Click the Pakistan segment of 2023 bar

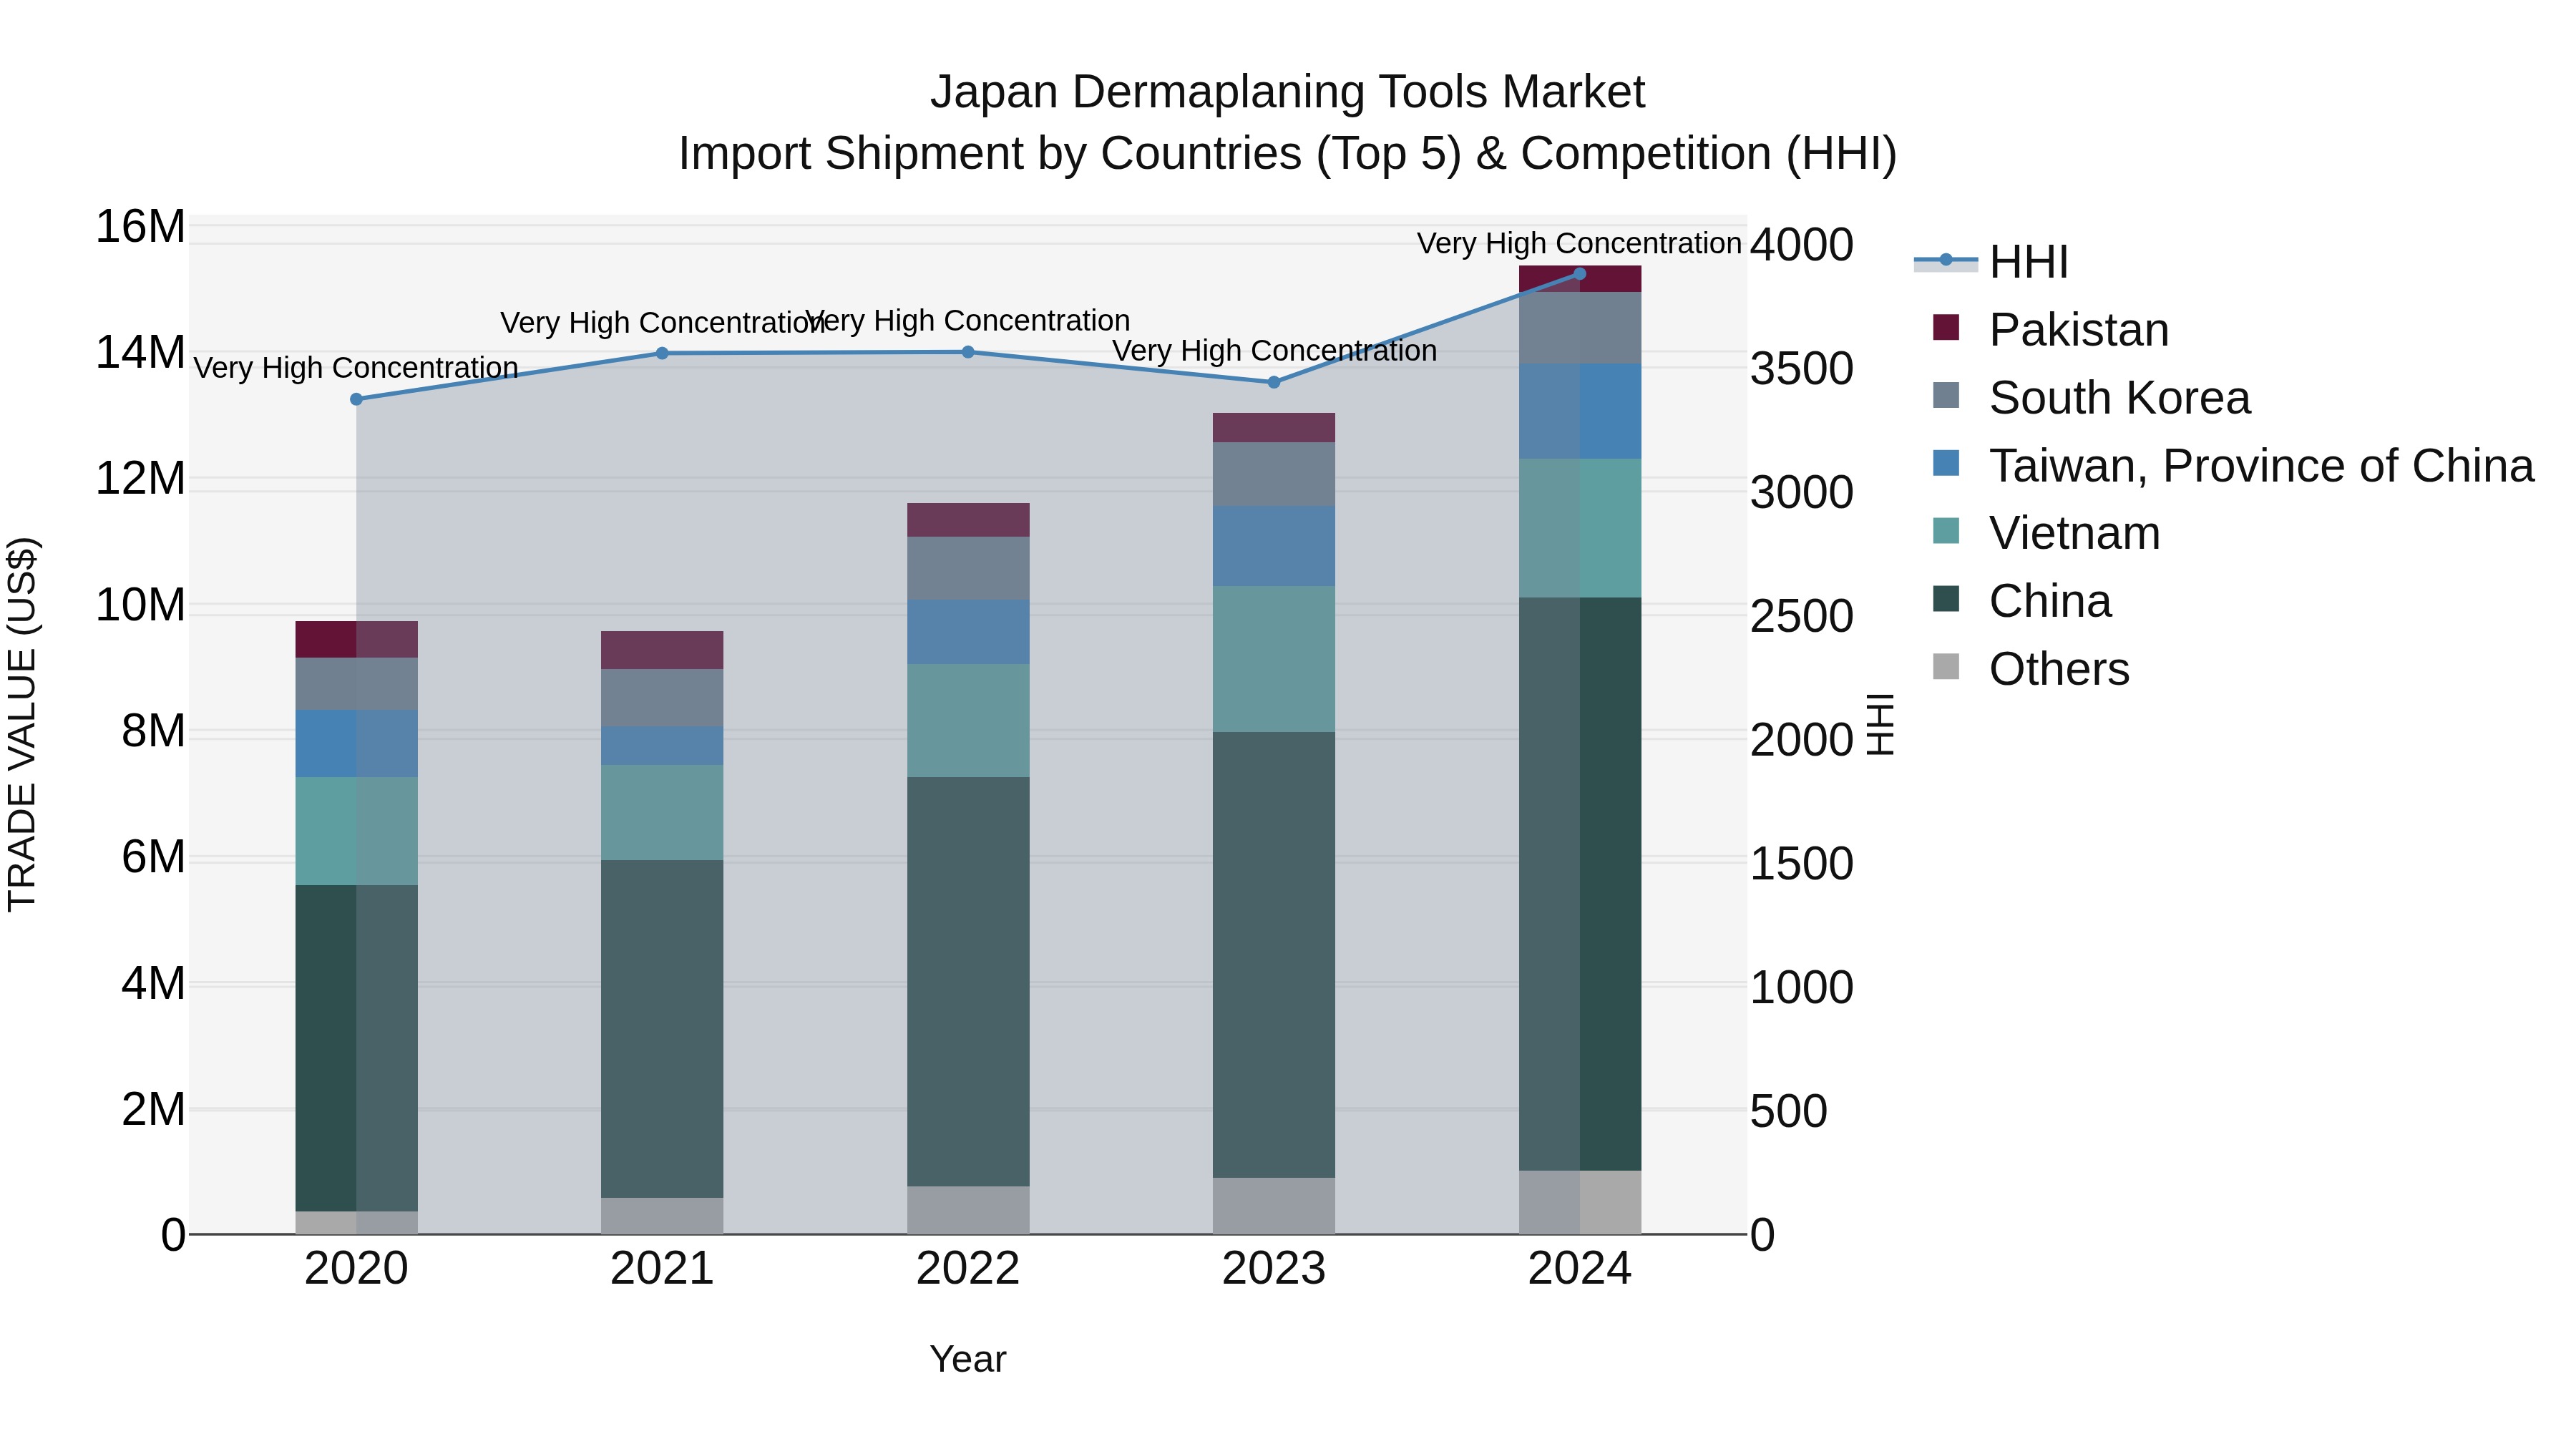(1274, 428)
